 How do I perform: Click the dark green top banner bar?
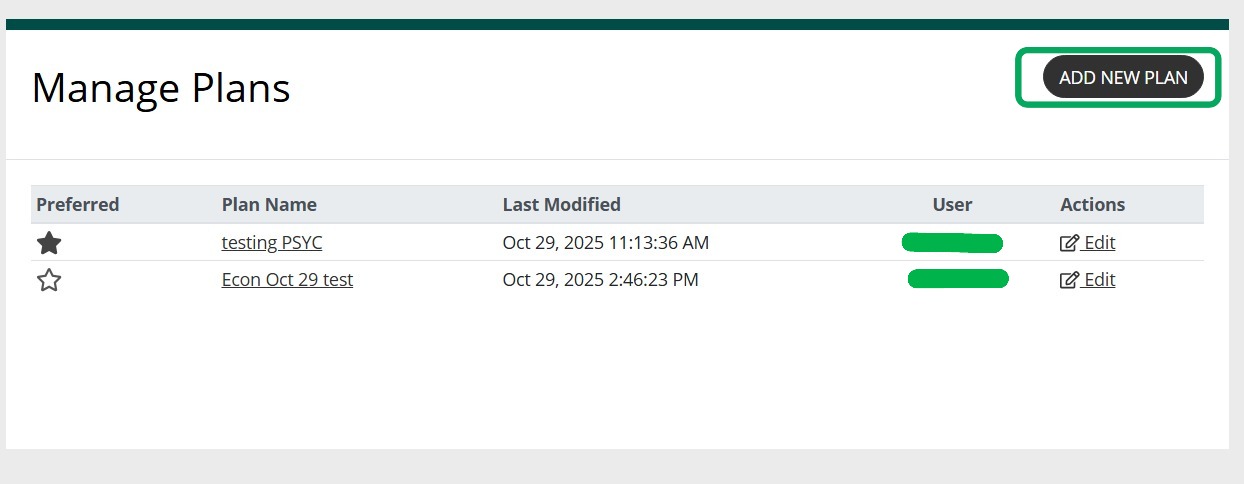617,24
